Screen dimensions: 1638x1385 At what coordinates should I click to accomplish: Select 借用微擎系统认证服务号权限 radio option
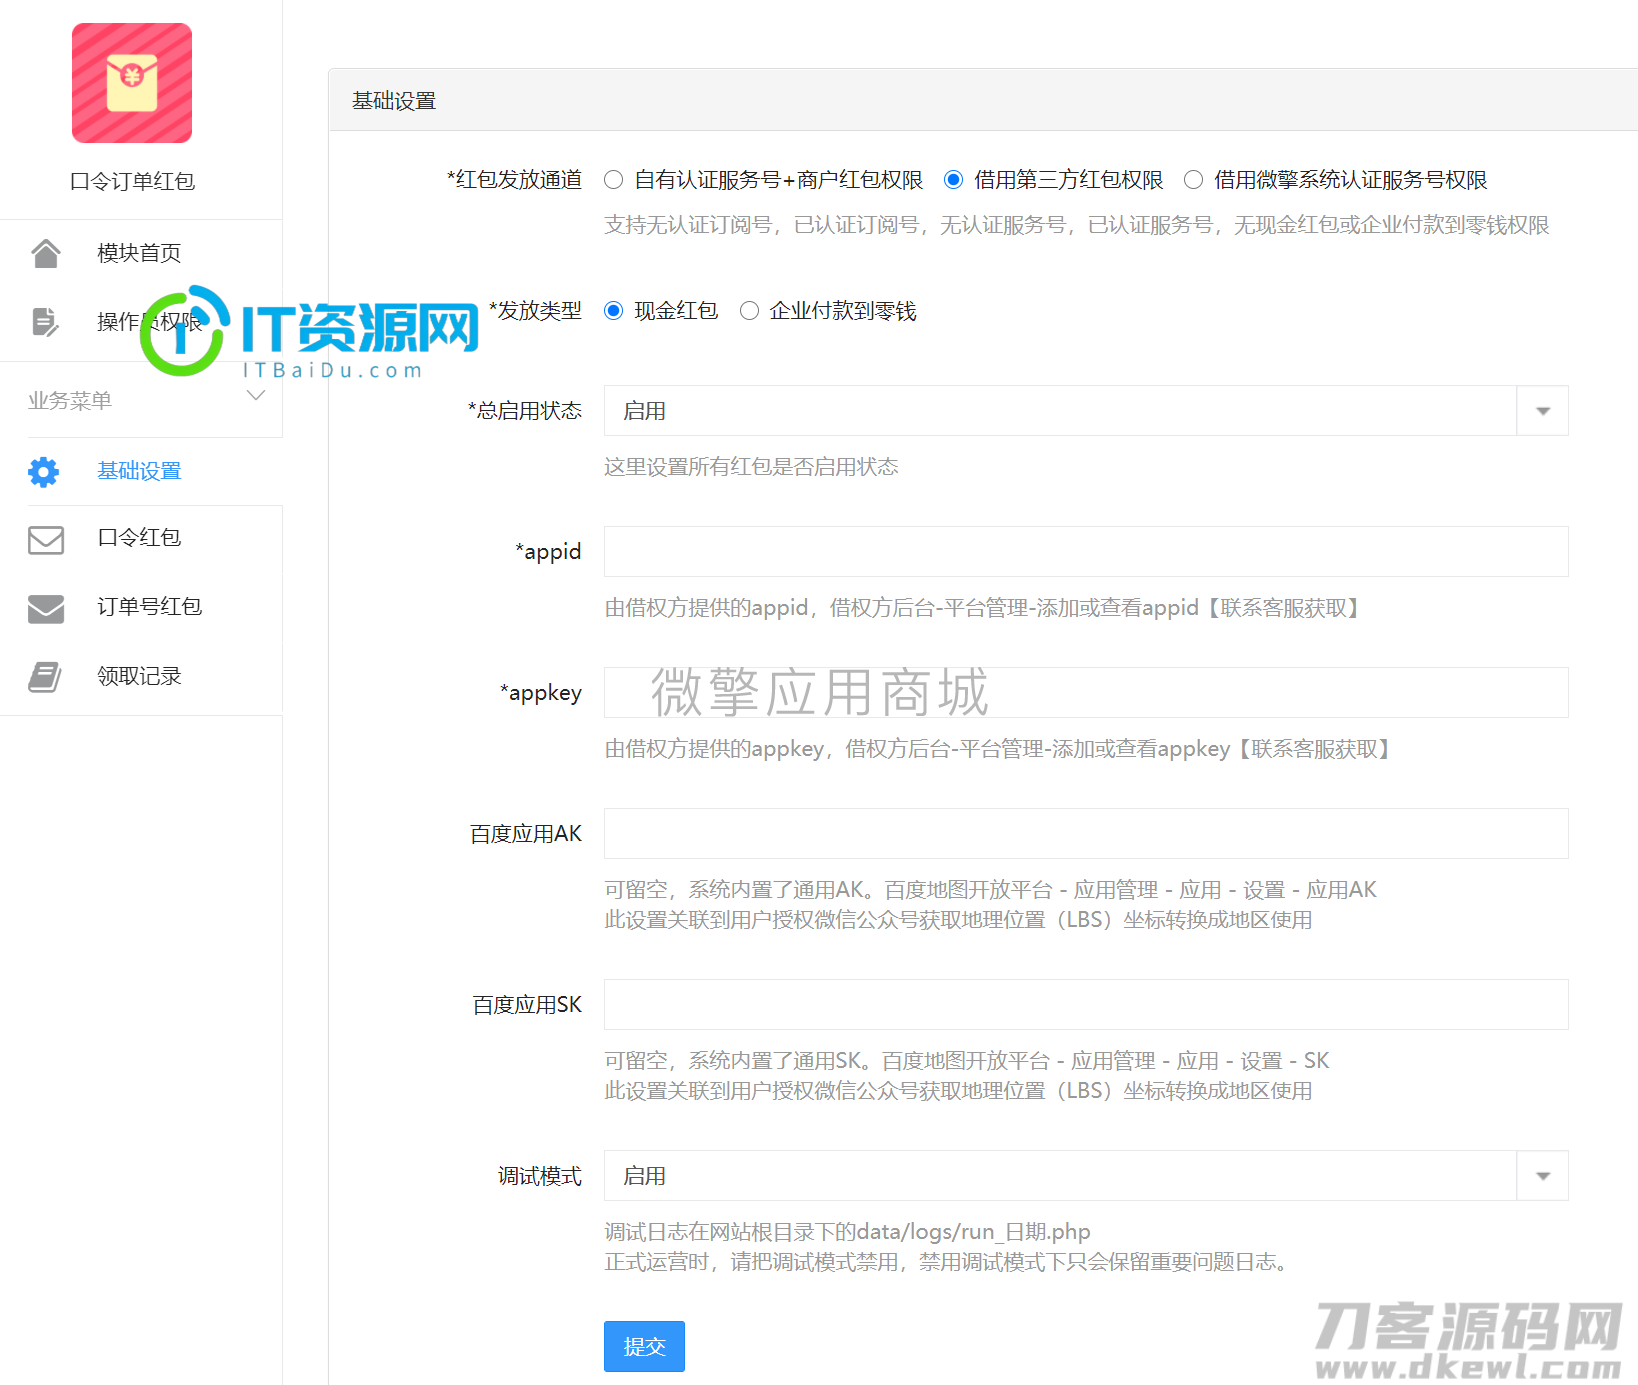pos(1193,180)
